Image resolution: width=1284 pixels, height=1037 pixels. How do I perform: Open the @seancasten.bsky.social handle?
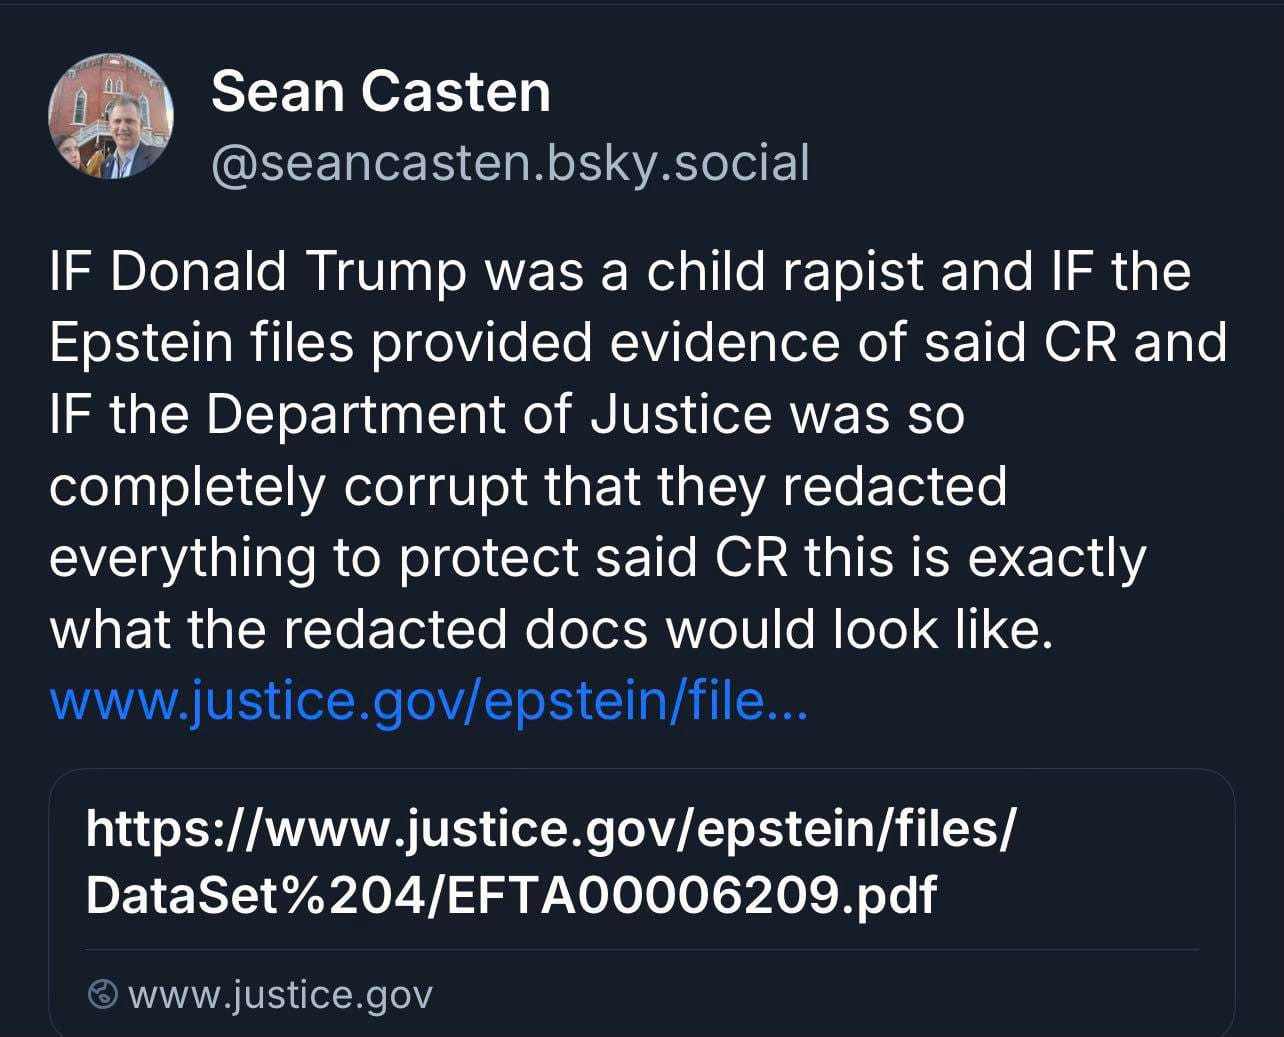pyautogui.click(x=510, y=163)
